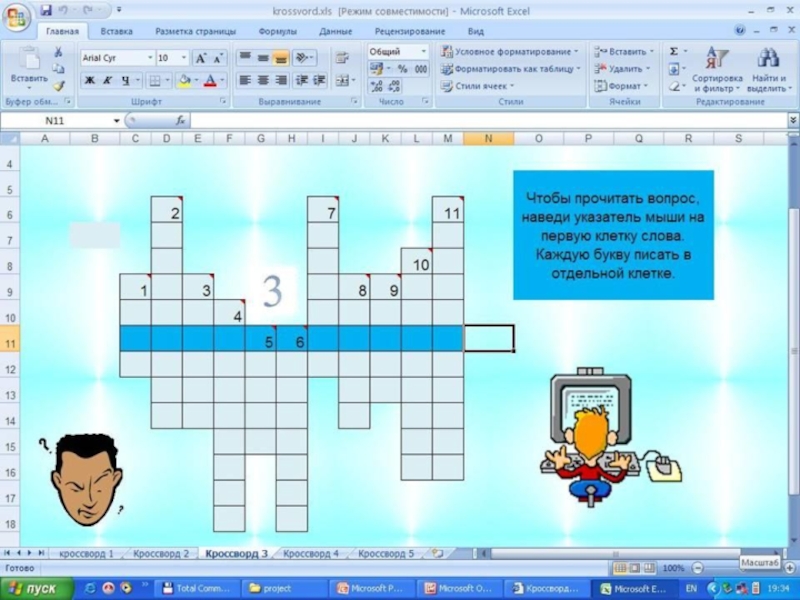Toggle underline Ч formatting
This screenshot has height=600, width=800.
tap(125, 81)
